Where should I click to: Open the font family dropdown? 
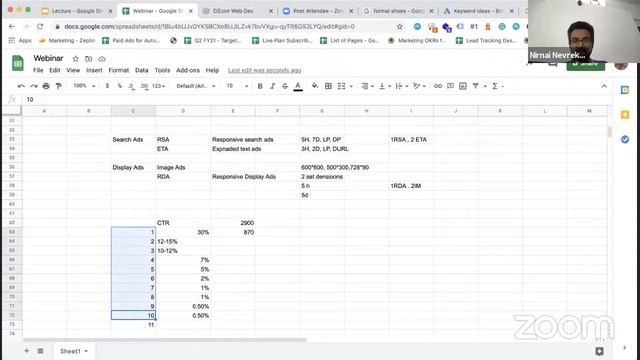point(196,86)
